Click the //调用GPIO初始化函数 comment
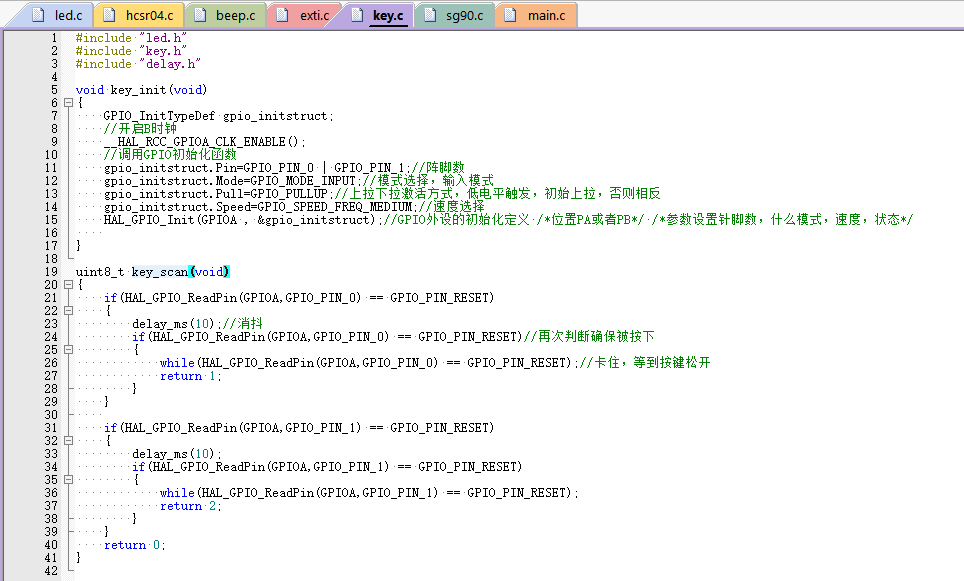This screenshot has width=964, height=581. (170, 154)
